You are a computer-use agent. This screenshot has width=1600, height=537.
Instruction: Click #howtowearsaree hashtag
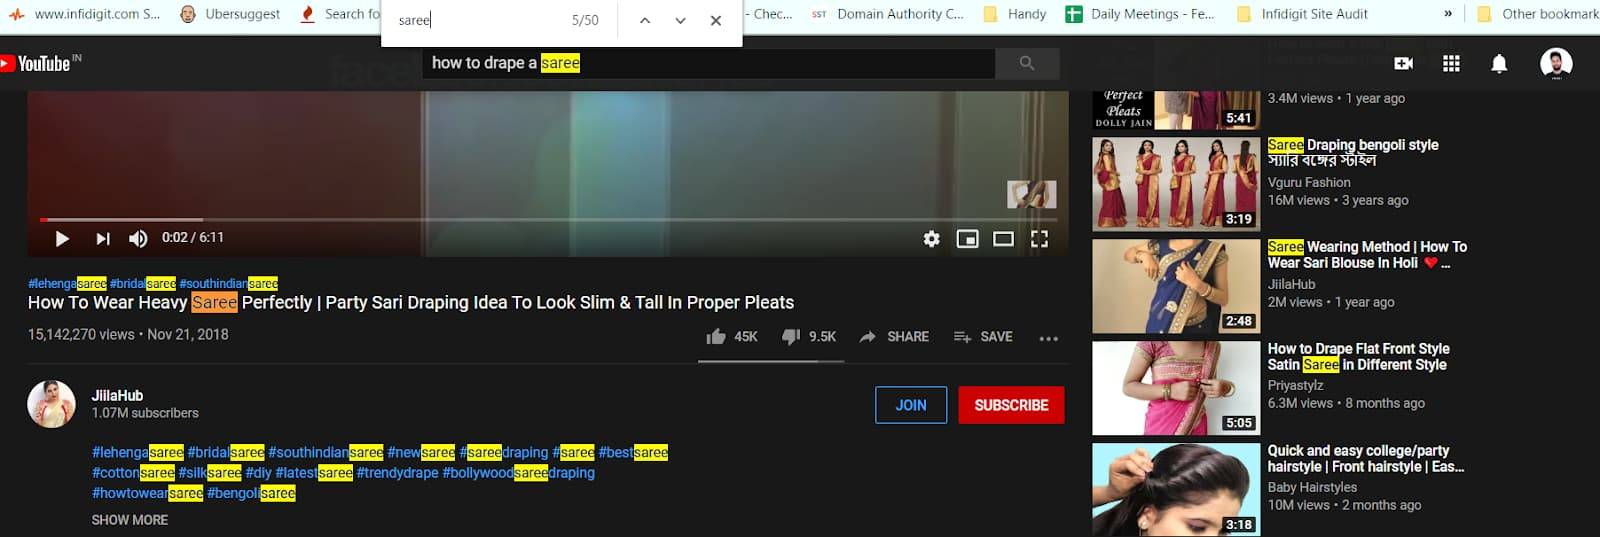click(x=147, y=493)
